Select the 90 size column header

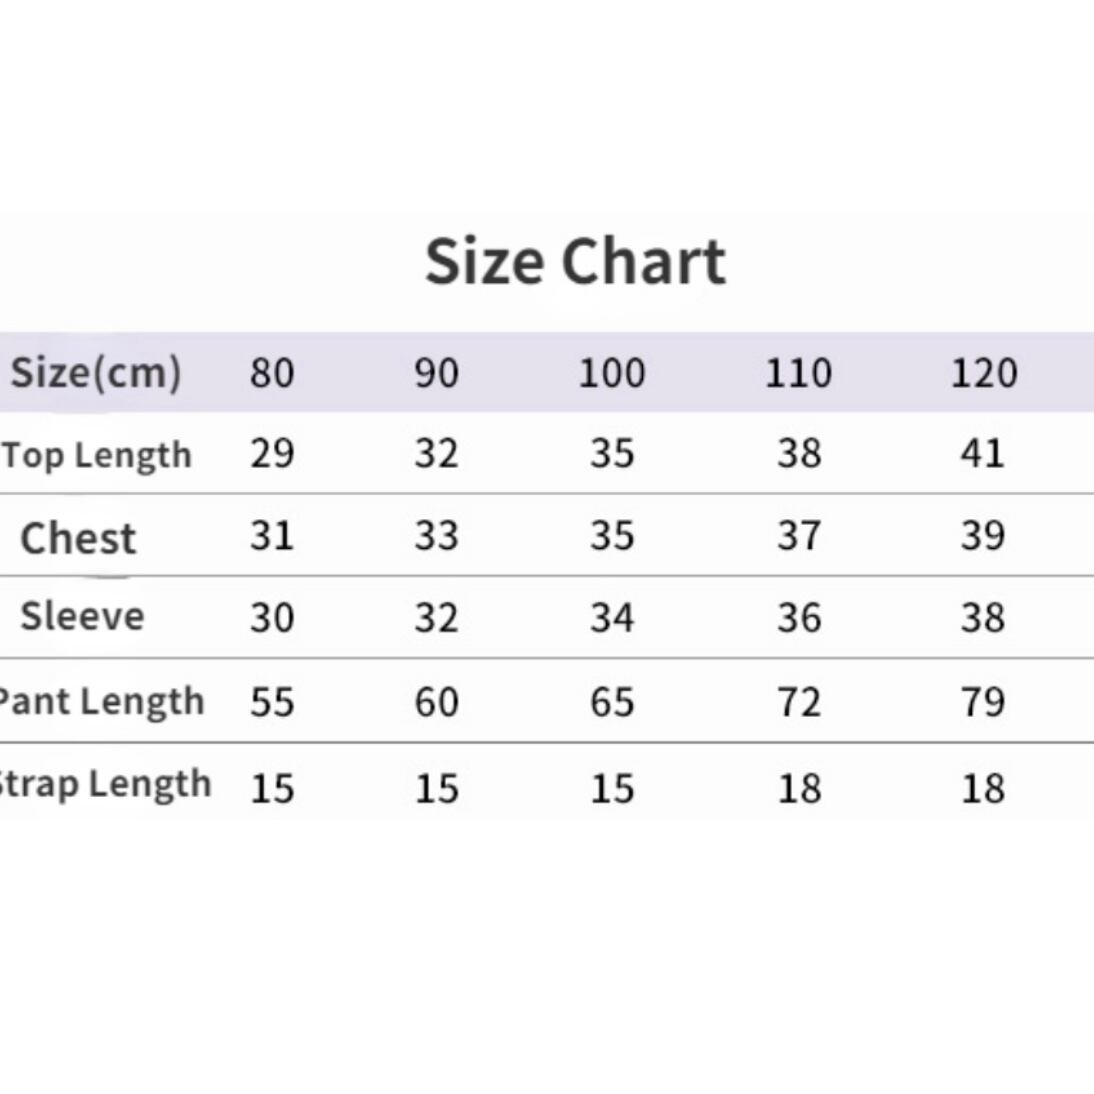tap(437, 373)
